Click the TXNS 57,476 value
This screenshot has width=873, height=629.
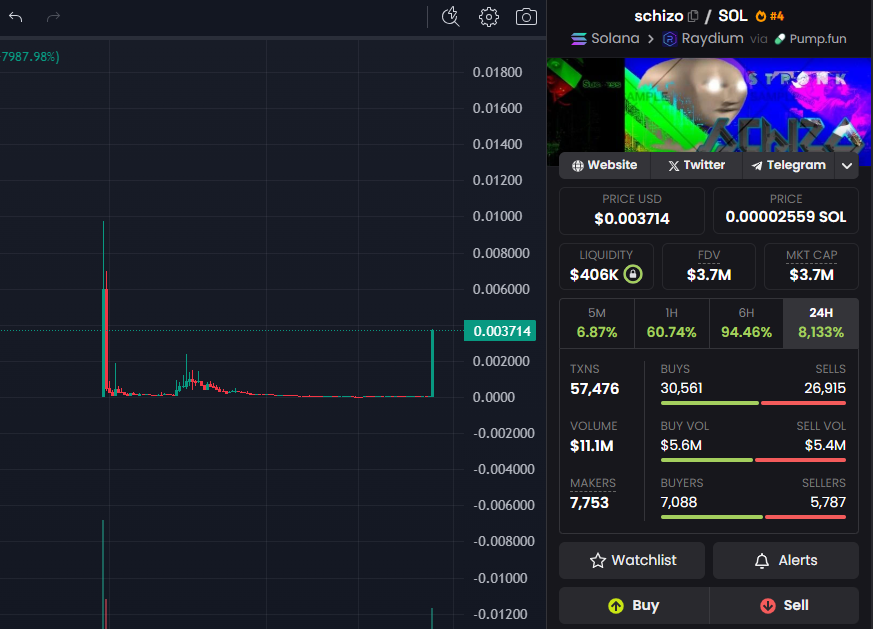click(595, 389)
